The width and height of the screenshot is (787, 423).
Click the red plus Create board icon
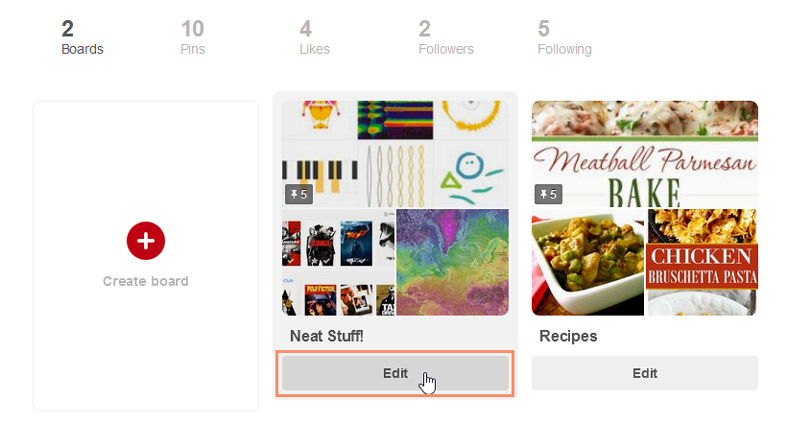pos(145,240)
